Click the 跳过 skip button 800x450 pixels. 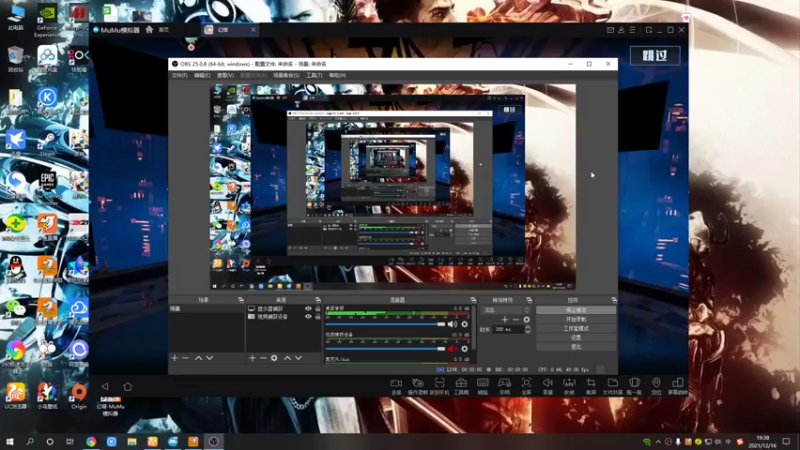tap(655, 56)
